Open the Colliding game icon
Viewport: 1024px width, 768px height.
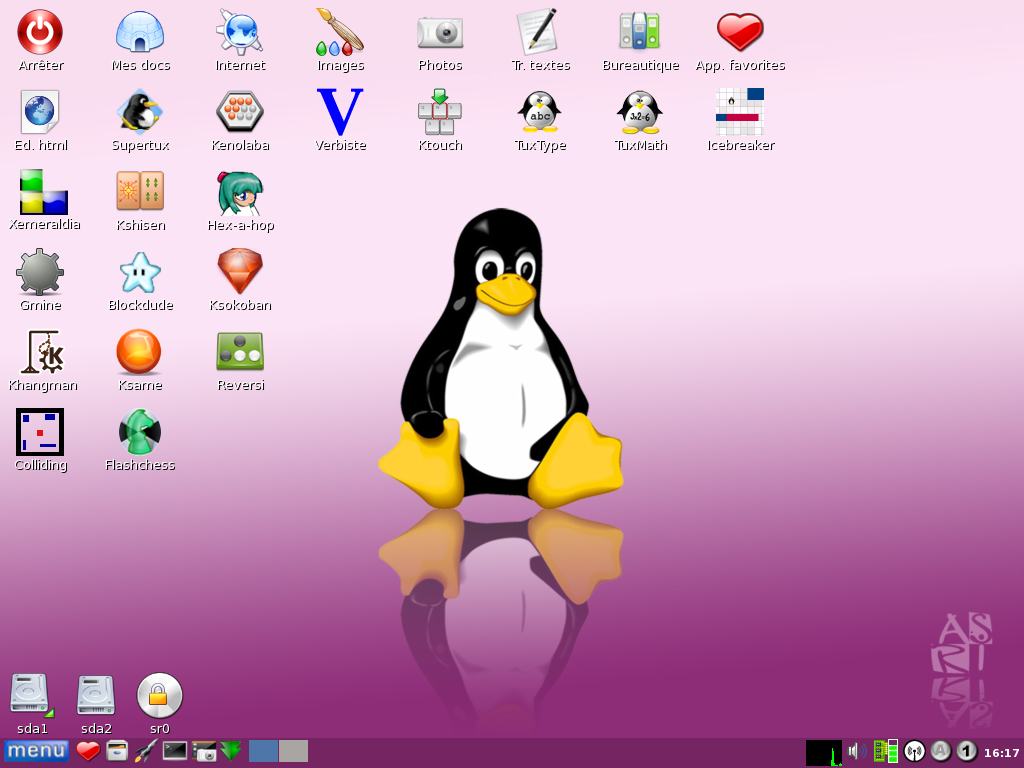tap(40, 432)
